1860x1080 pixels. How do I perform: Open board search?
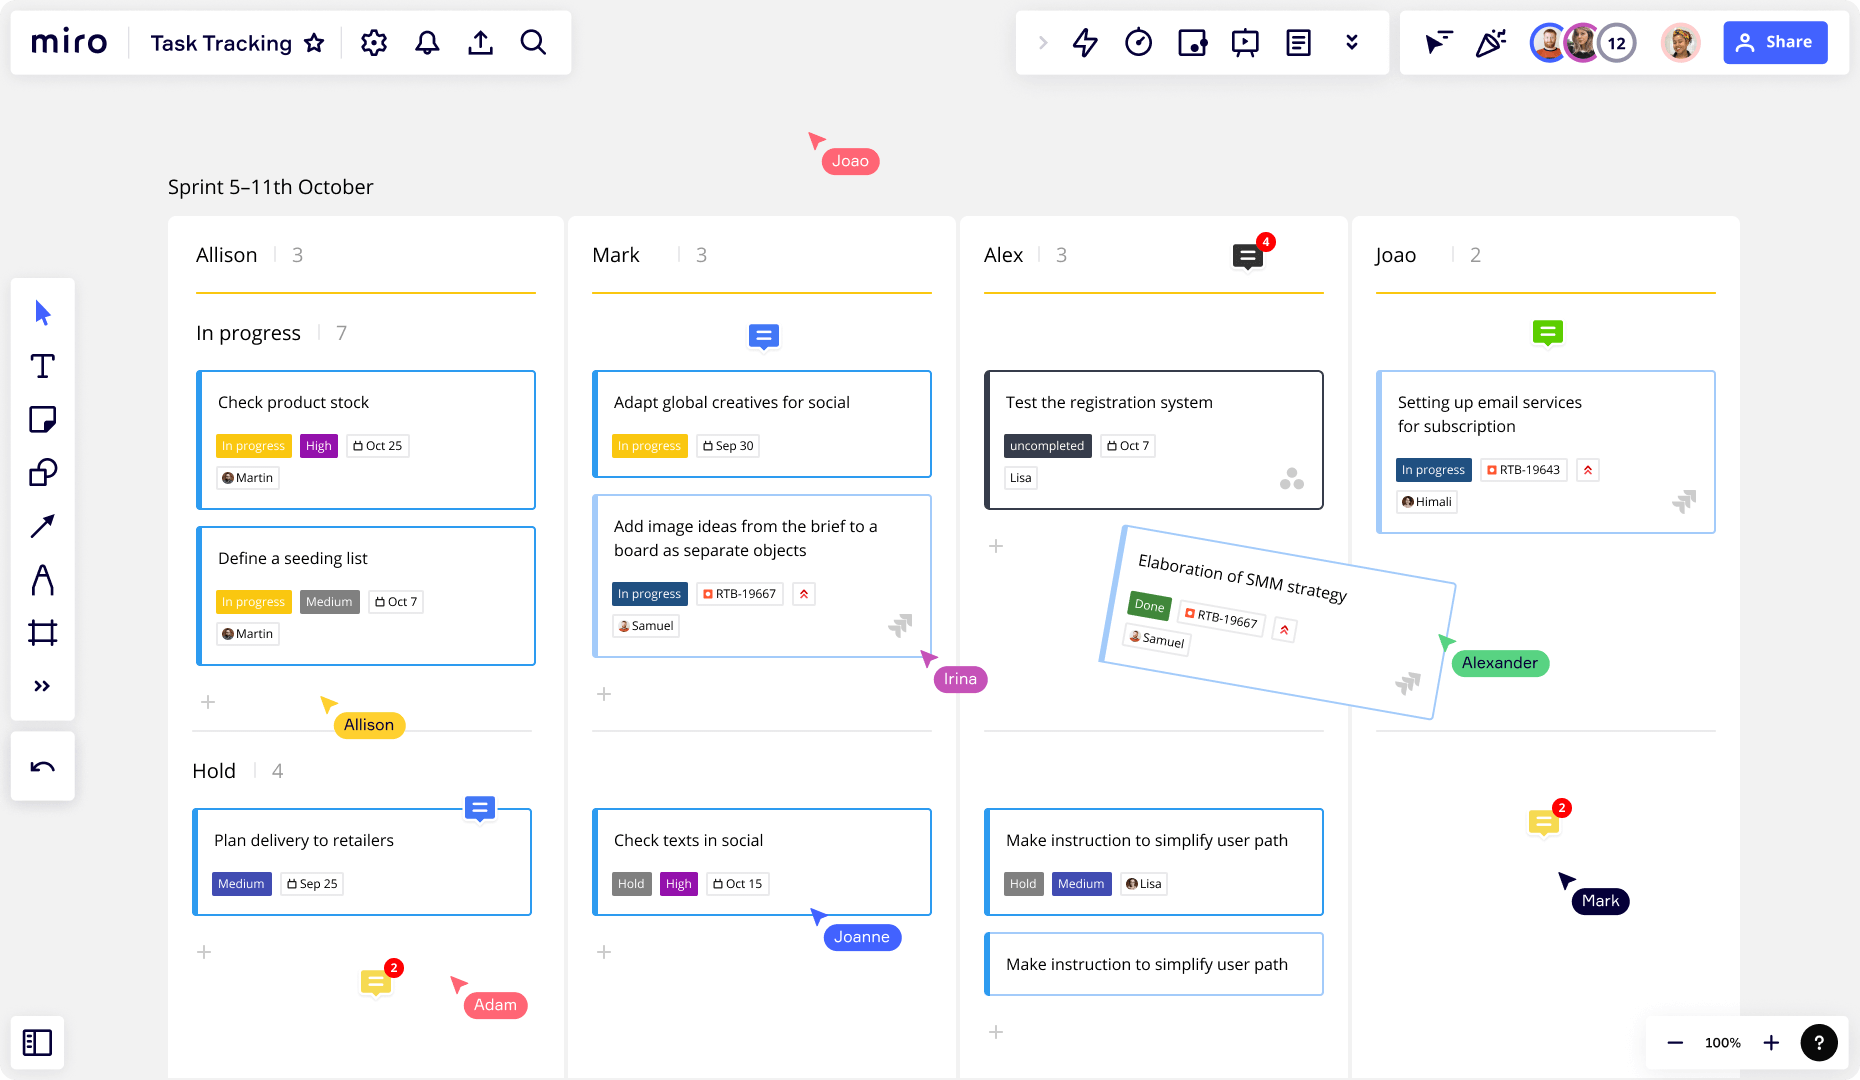point(533,42)
